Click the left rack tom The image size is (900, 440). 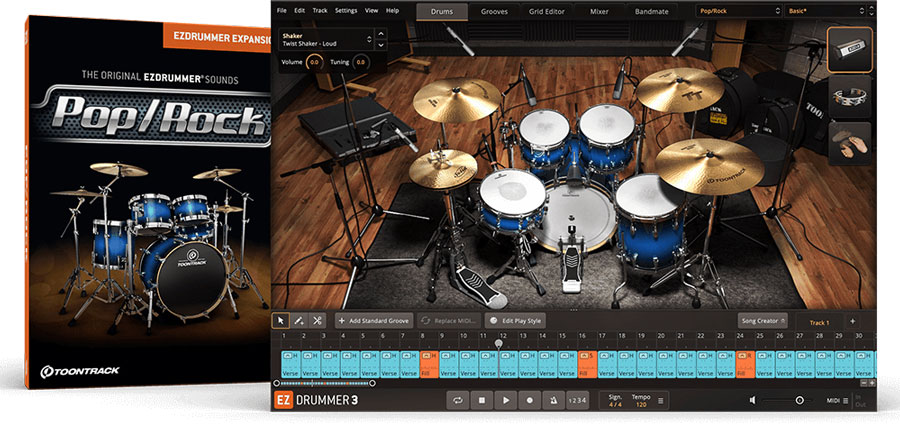pyautogui.click(x=544, y=138)
